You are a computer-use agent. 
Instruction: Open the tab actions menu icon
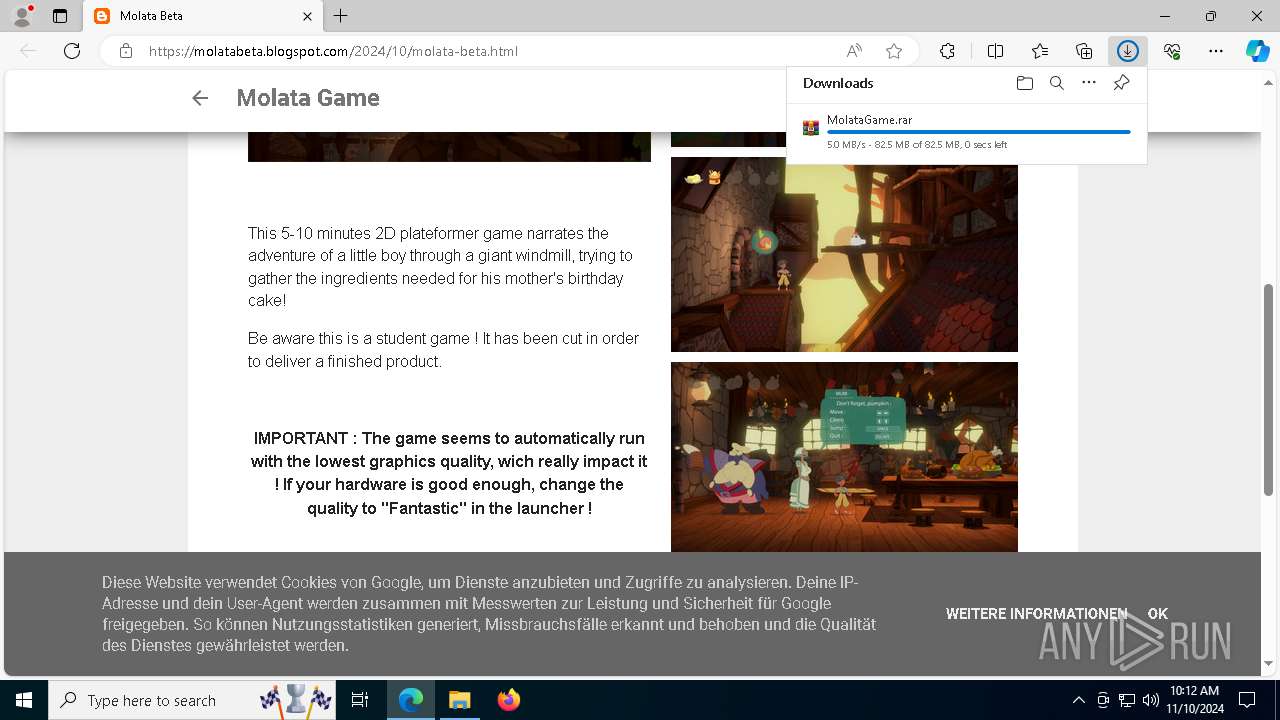(60, 16)
